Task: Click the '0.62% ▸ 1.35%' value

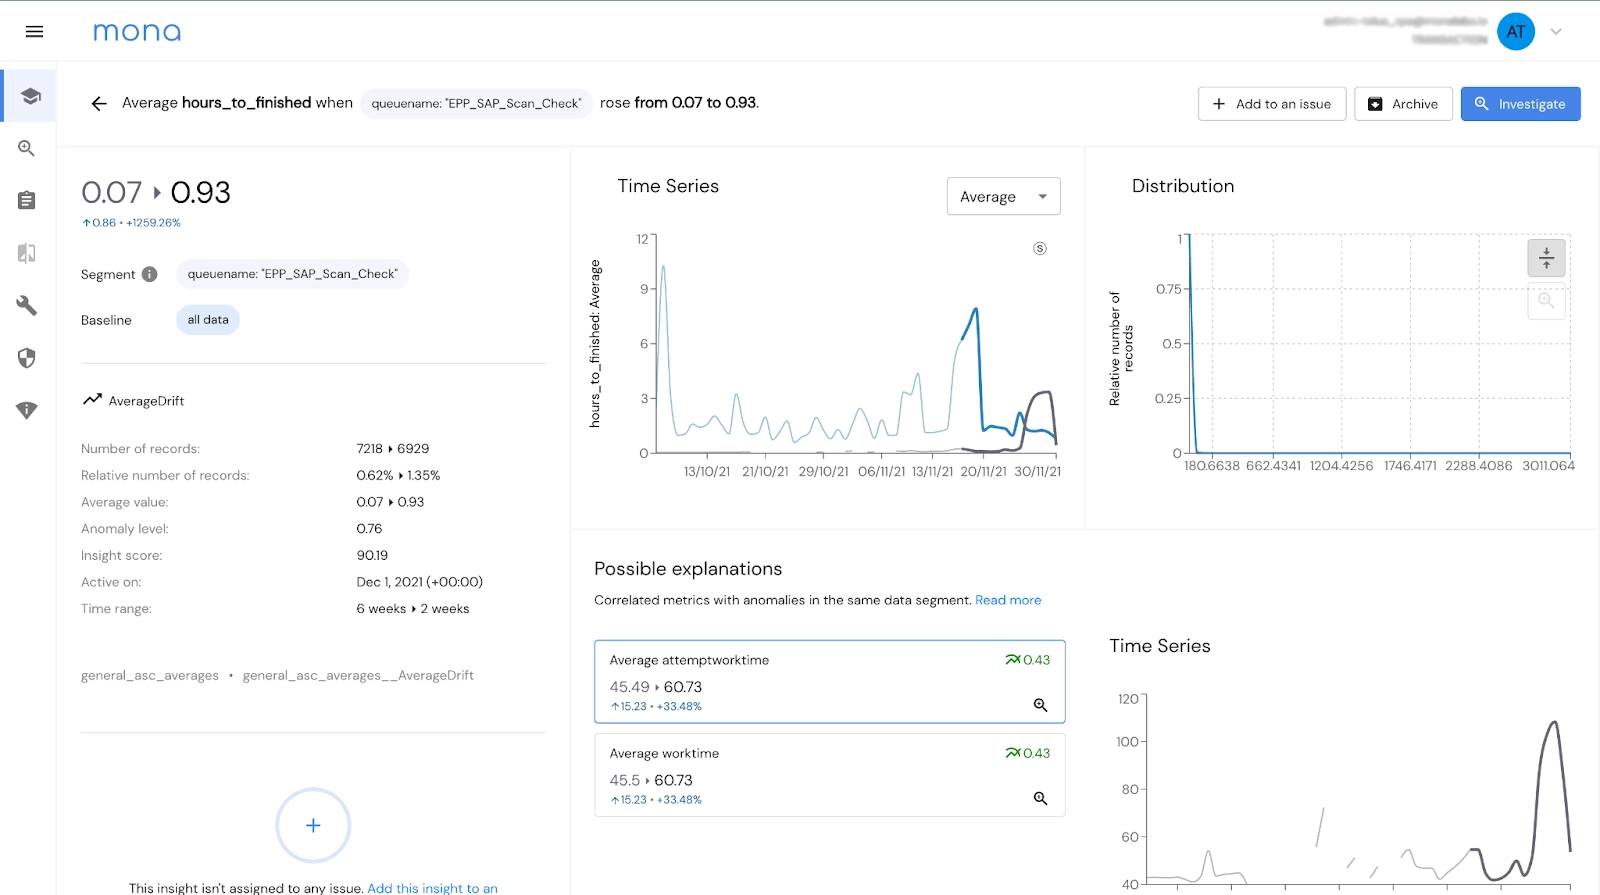Action: (x=398, y=476)
